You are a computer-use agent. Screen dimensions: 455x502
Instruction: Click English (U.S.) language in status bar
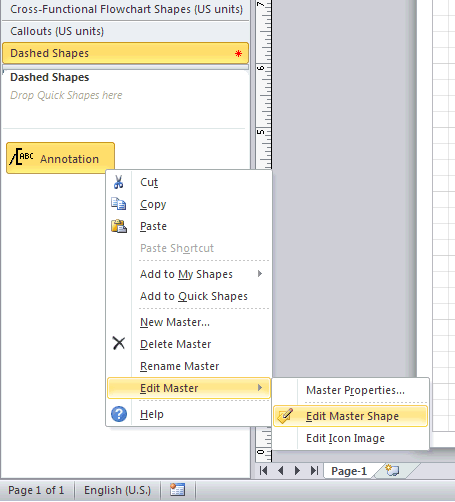(117, 490)
